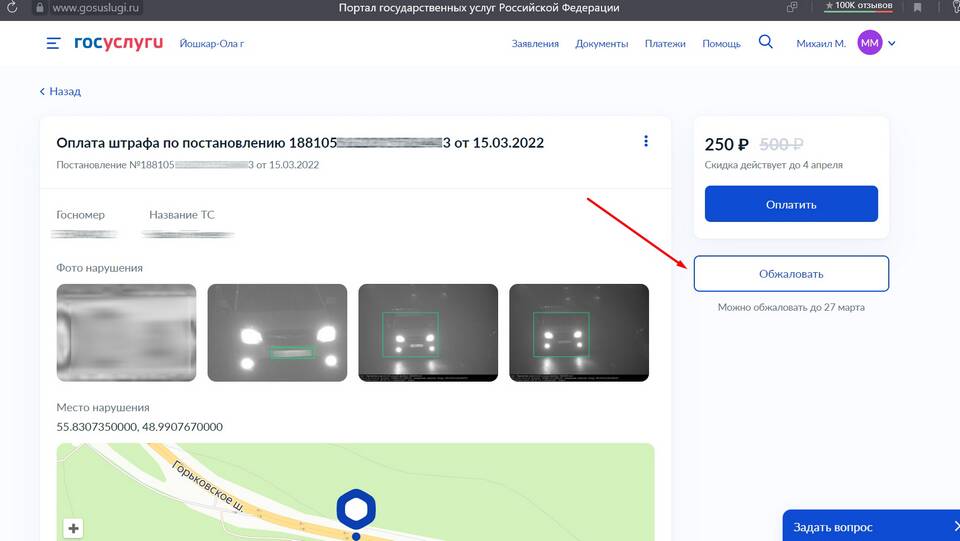
Task: Expand the user profile dropdown chevron
Action: [x=892, y=43]
